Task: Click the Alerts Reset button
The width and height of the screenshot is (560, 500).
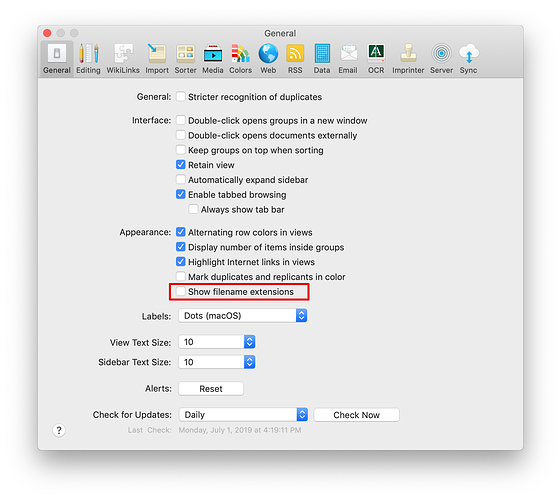Action: tap(211, 389)
